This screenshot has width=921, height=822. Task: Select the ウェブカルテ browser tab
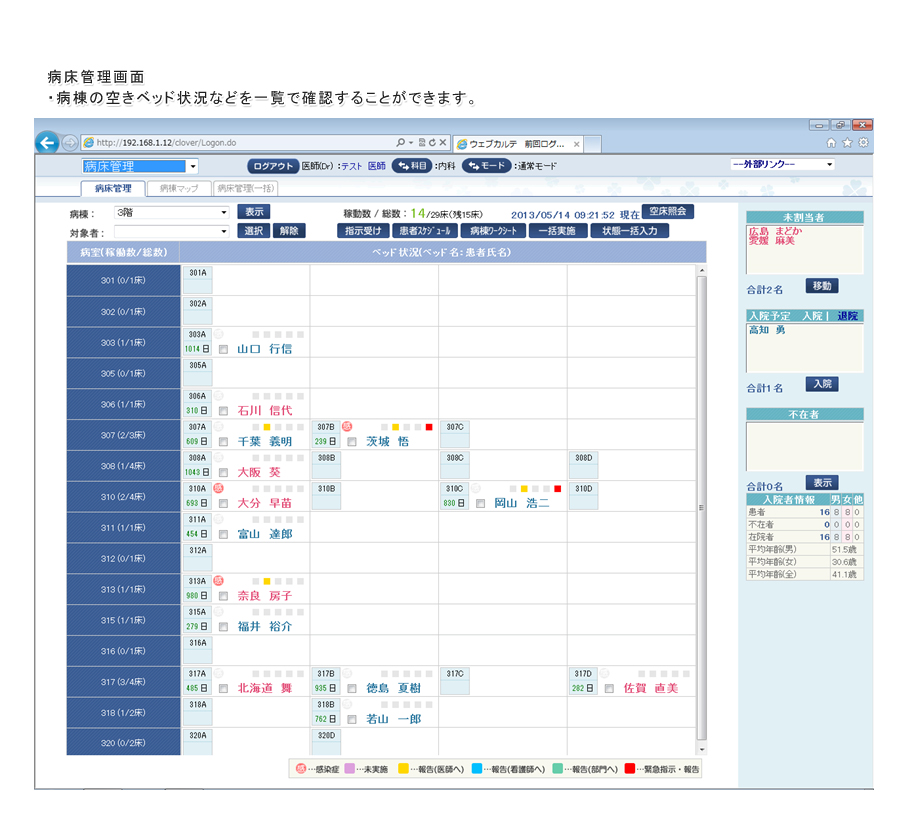[517, 144]
